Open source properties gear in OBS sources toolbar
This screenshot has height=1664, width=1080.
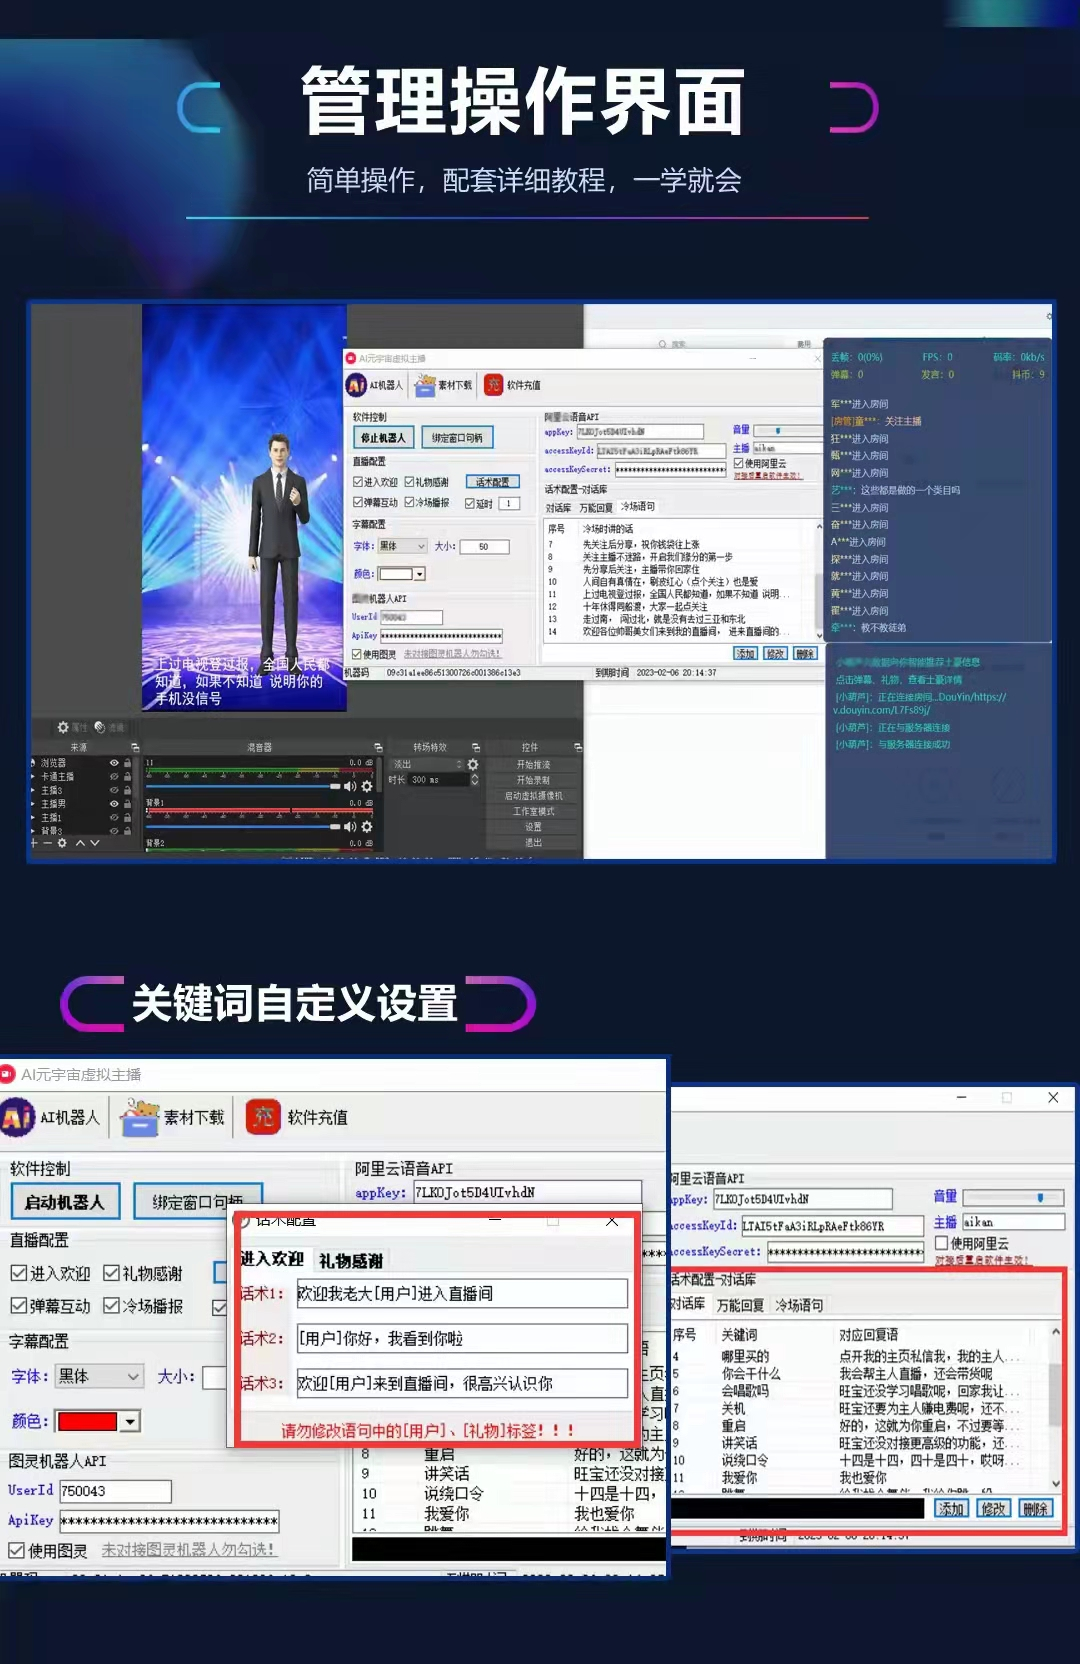(62, 843)
